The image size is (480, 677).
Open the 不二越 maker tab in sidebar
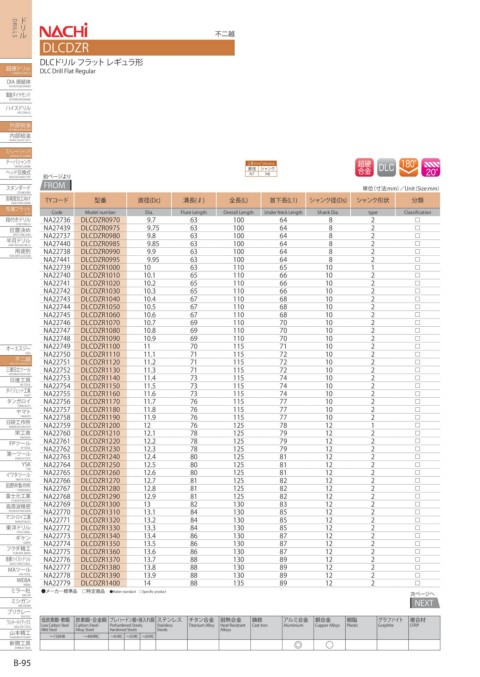point(16,360)
